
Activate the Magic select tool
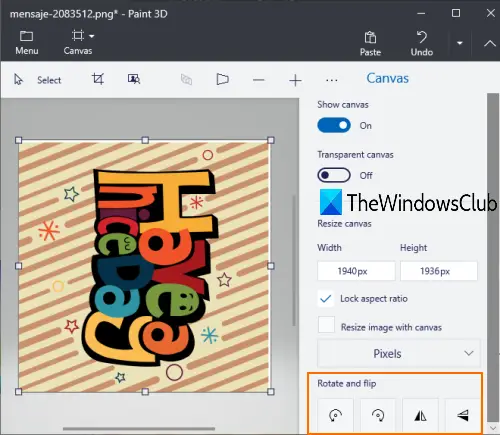pos(134,79)
